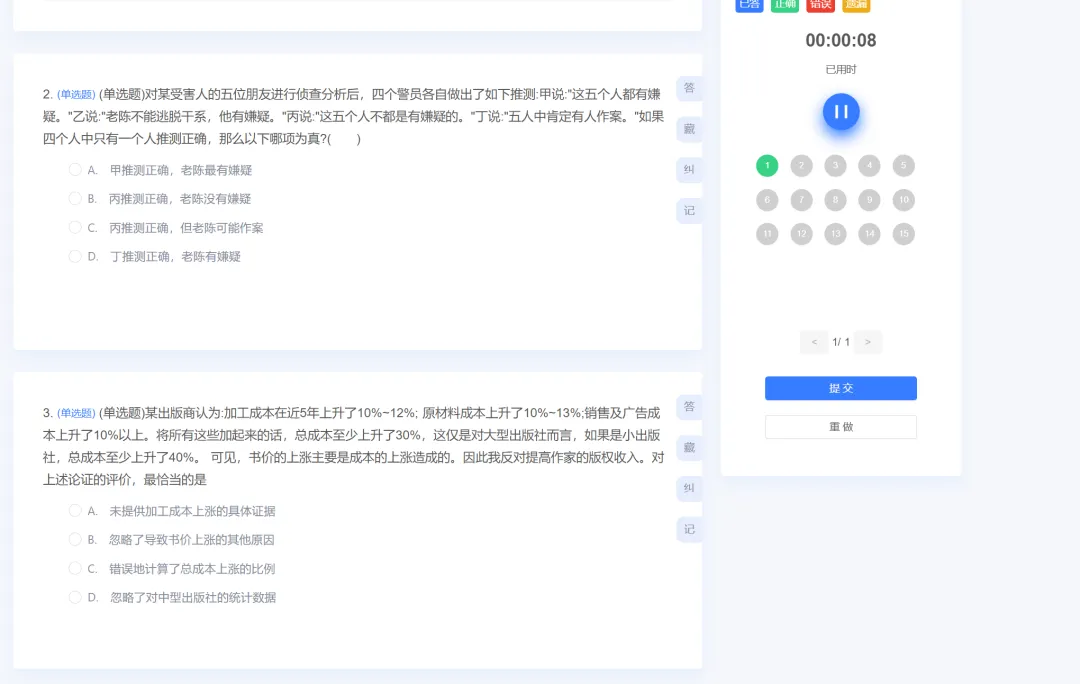The height and width of the screenshot is (684, 1080).
Task: Select option B '忽略了导致书价上涨的其他原因'
Action: (75, 539)
